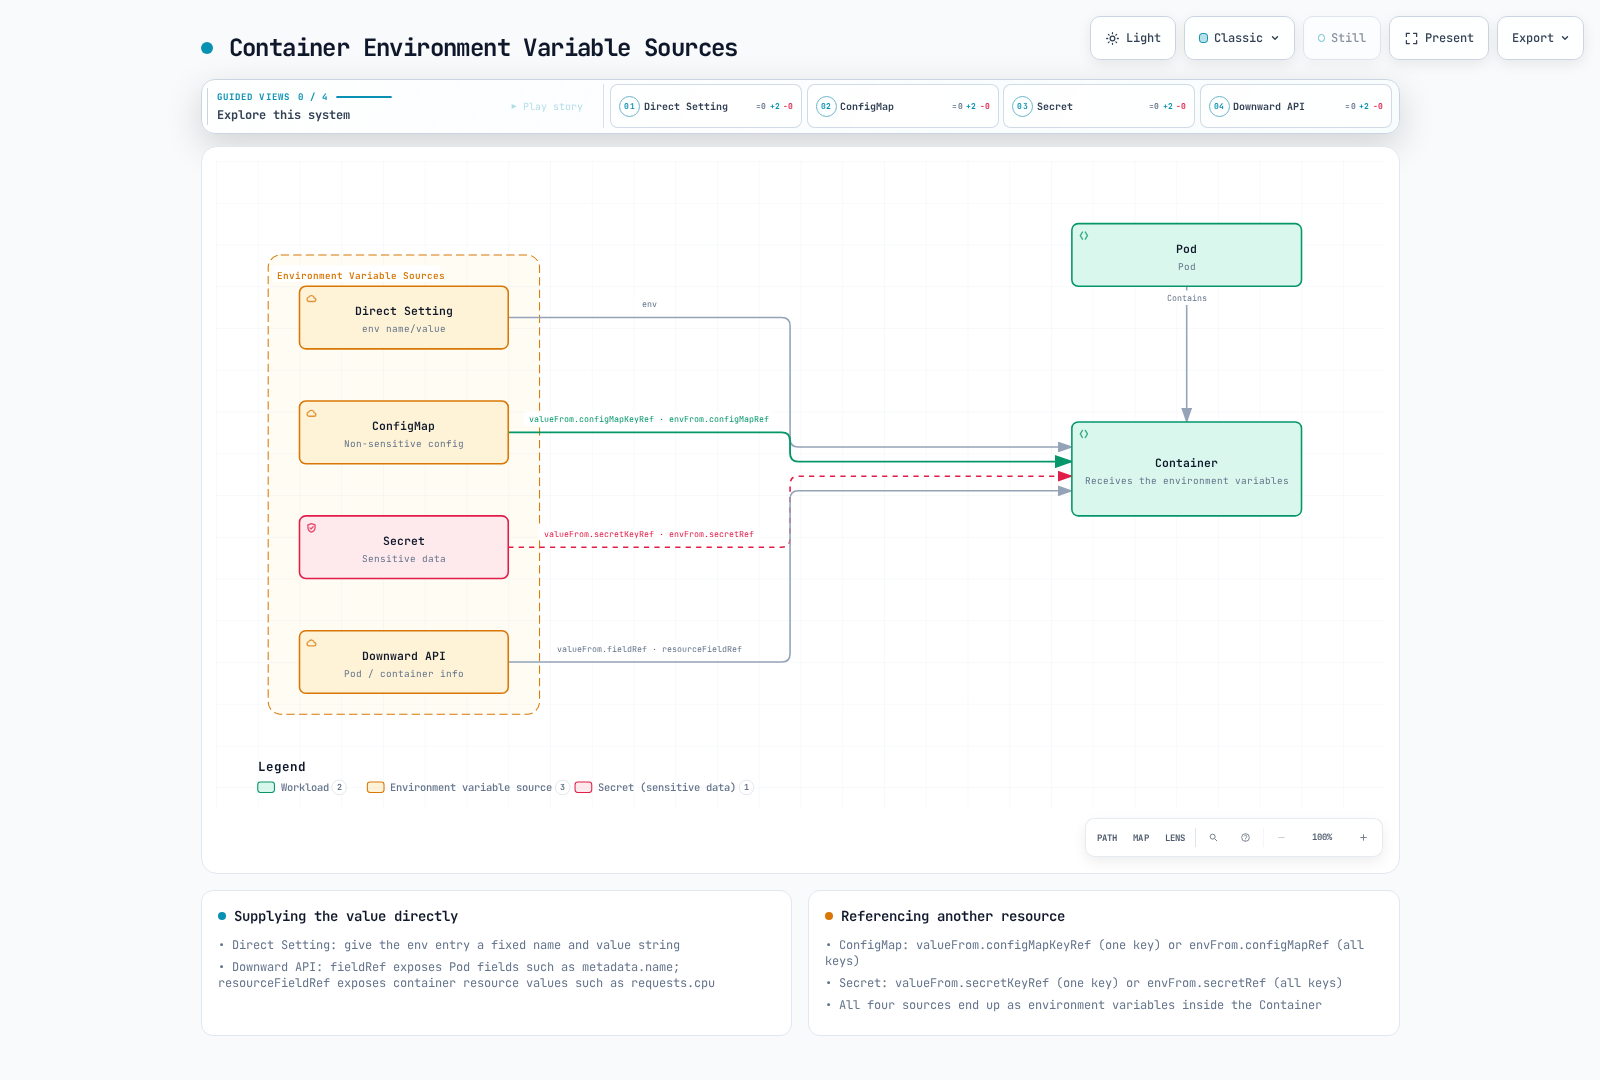The height and width of the screenshot is (1080, 1600).
Task: Select guided view 04 Downward API
Action: (x=1296, y=106)
